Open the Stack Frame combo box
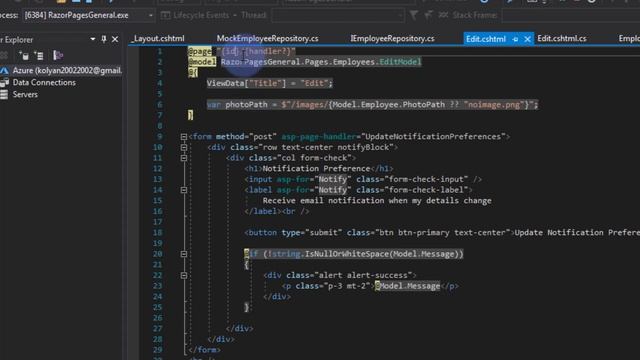Screen dimensions: 640x360 coord(571,16)
